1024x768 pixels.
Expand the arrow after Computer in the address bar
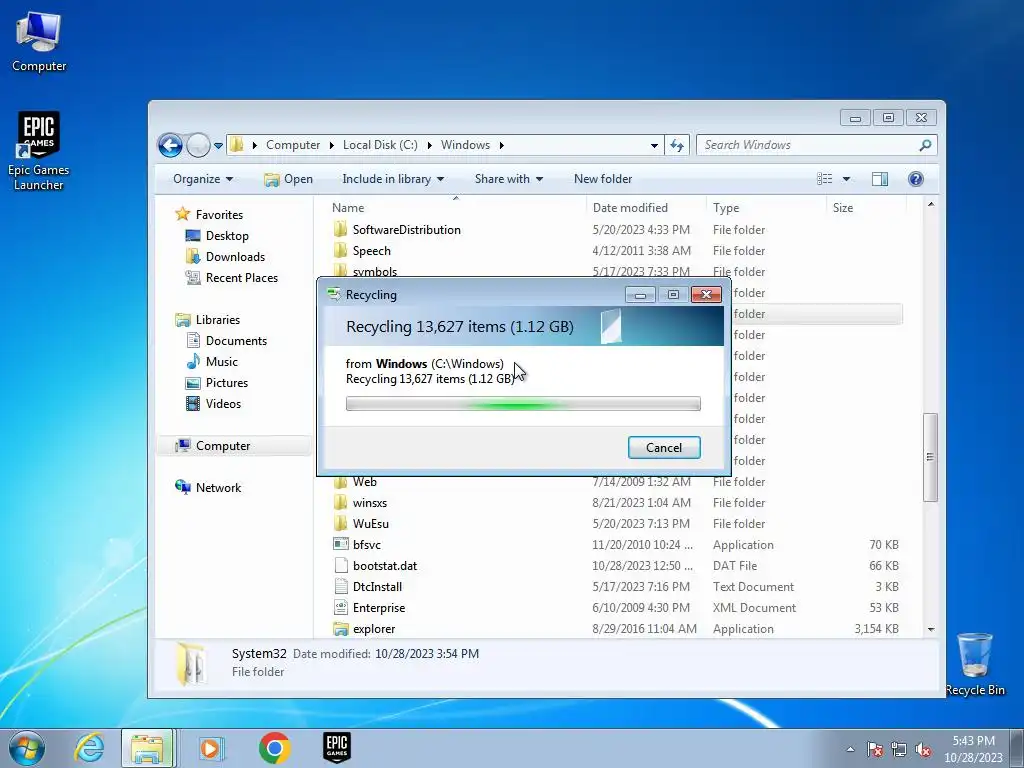click(x=332, y=145)
